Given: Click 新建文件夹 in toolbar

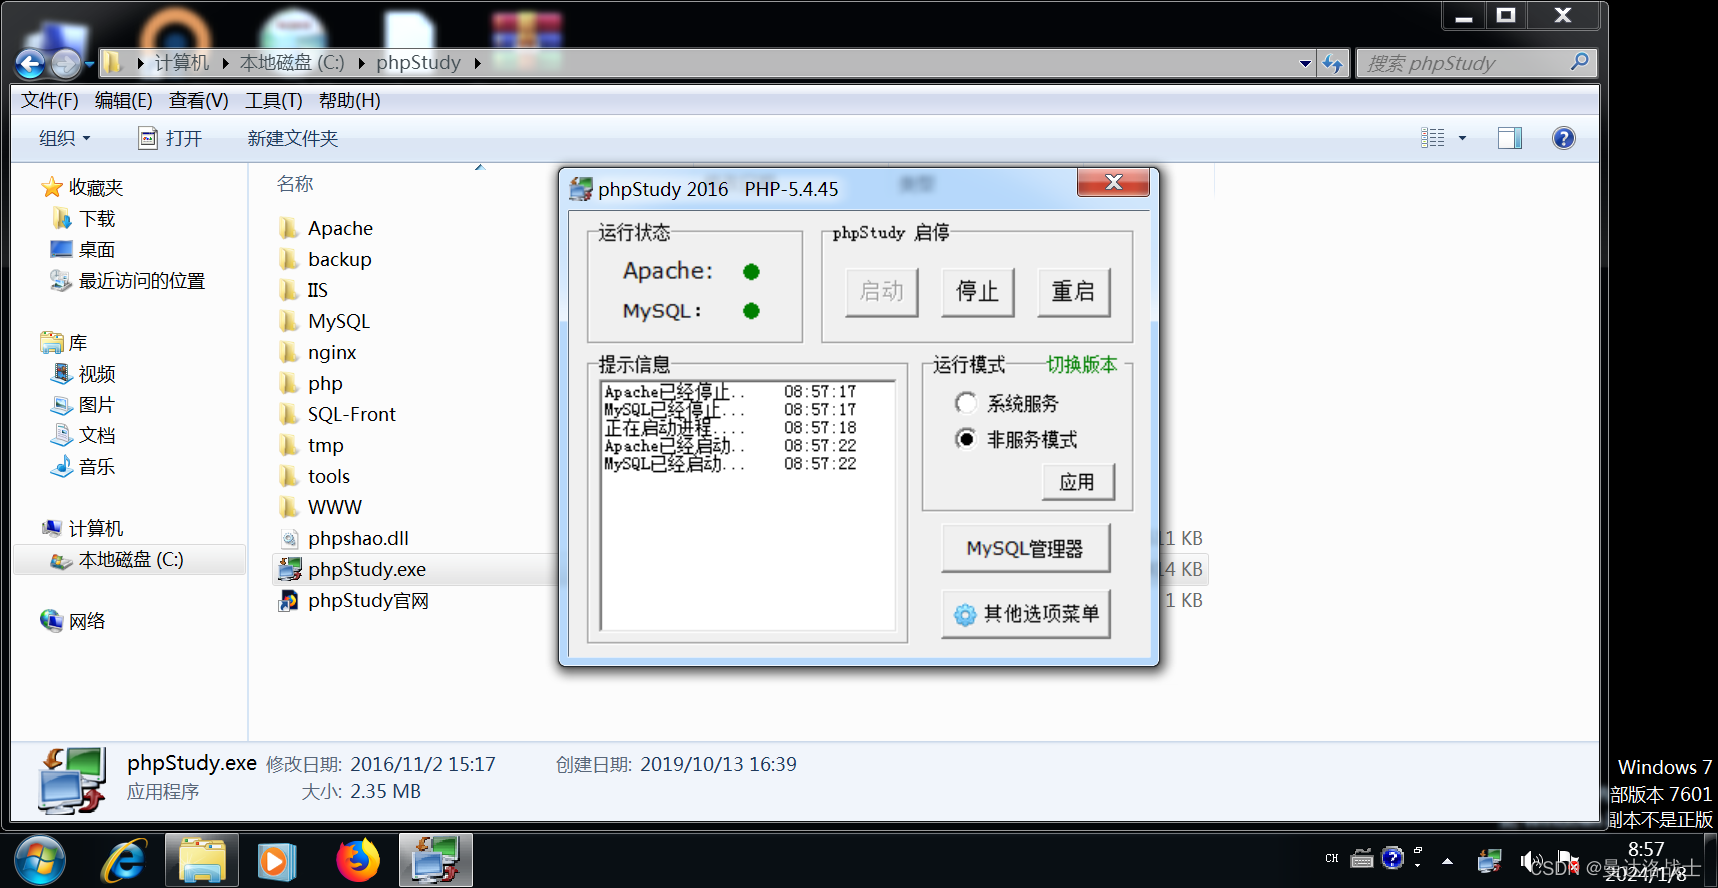Looking at the screenshot, I should pos(293,138).
